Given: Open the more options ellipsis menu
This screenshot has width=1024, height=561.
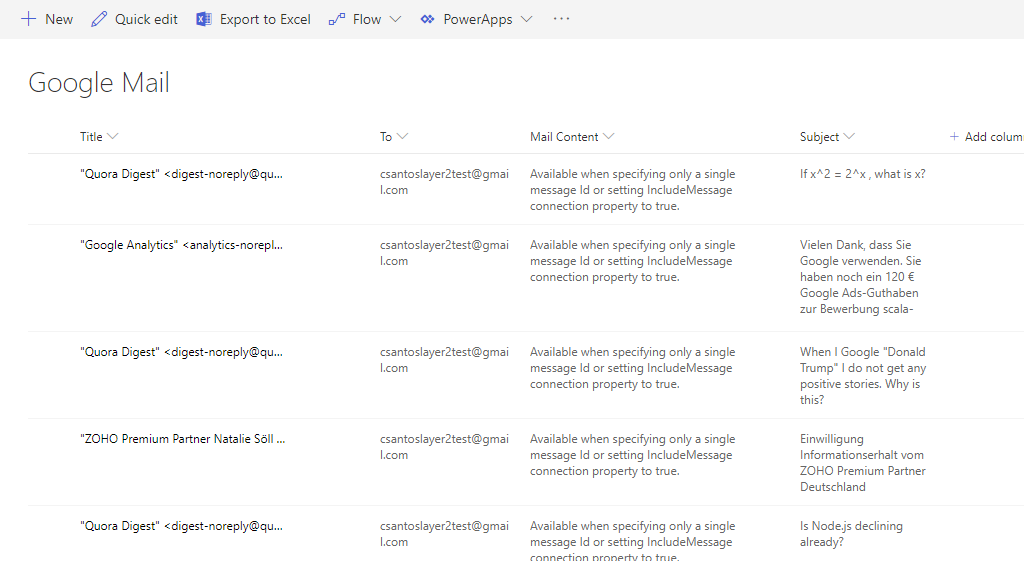Looking at the screenshot, I should (561, 19).
